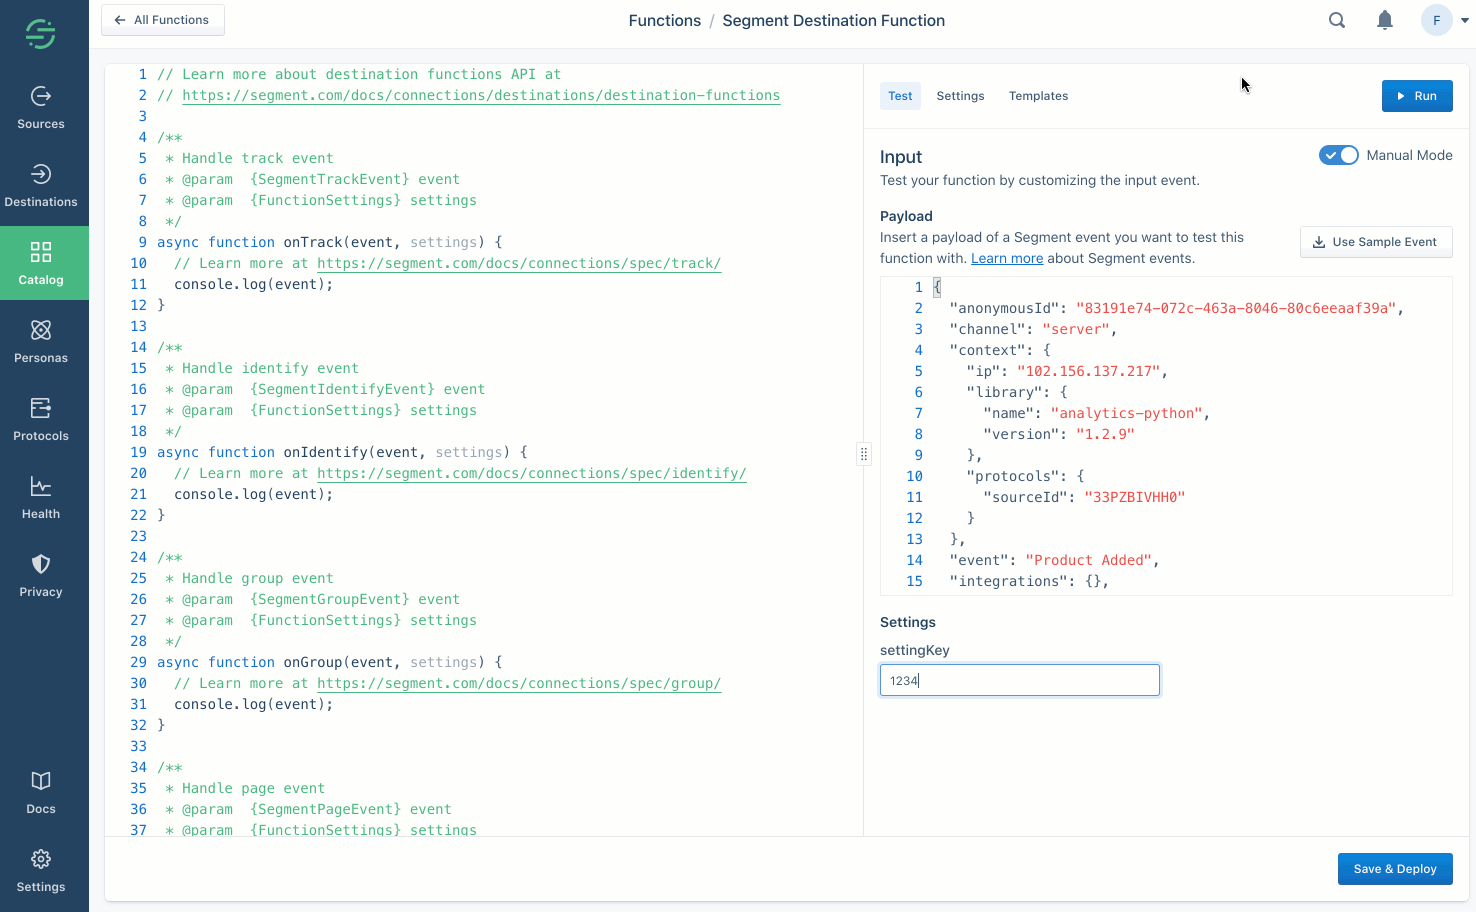Open the Templates tab
The image size is (1476, 912).
coord(1038,96)
